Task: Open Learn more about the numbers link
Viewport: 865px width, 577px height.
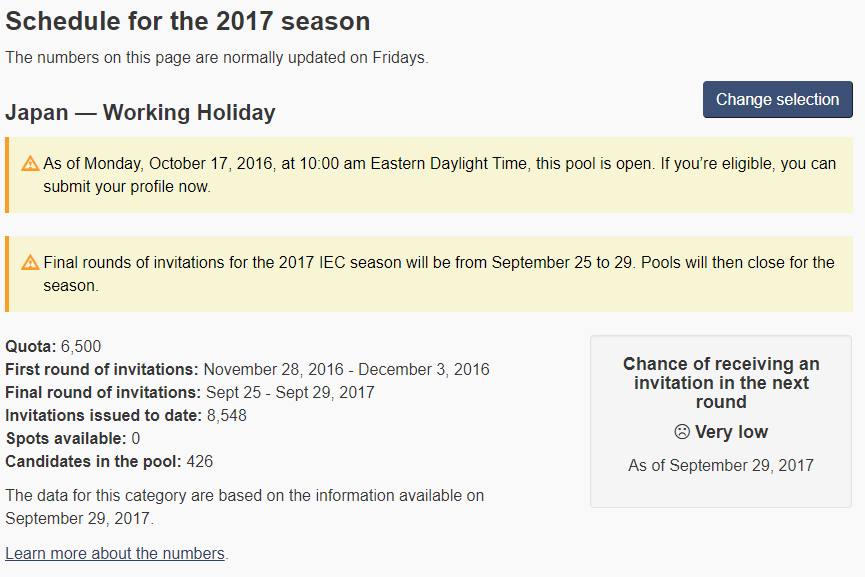Action: point(115,553)
